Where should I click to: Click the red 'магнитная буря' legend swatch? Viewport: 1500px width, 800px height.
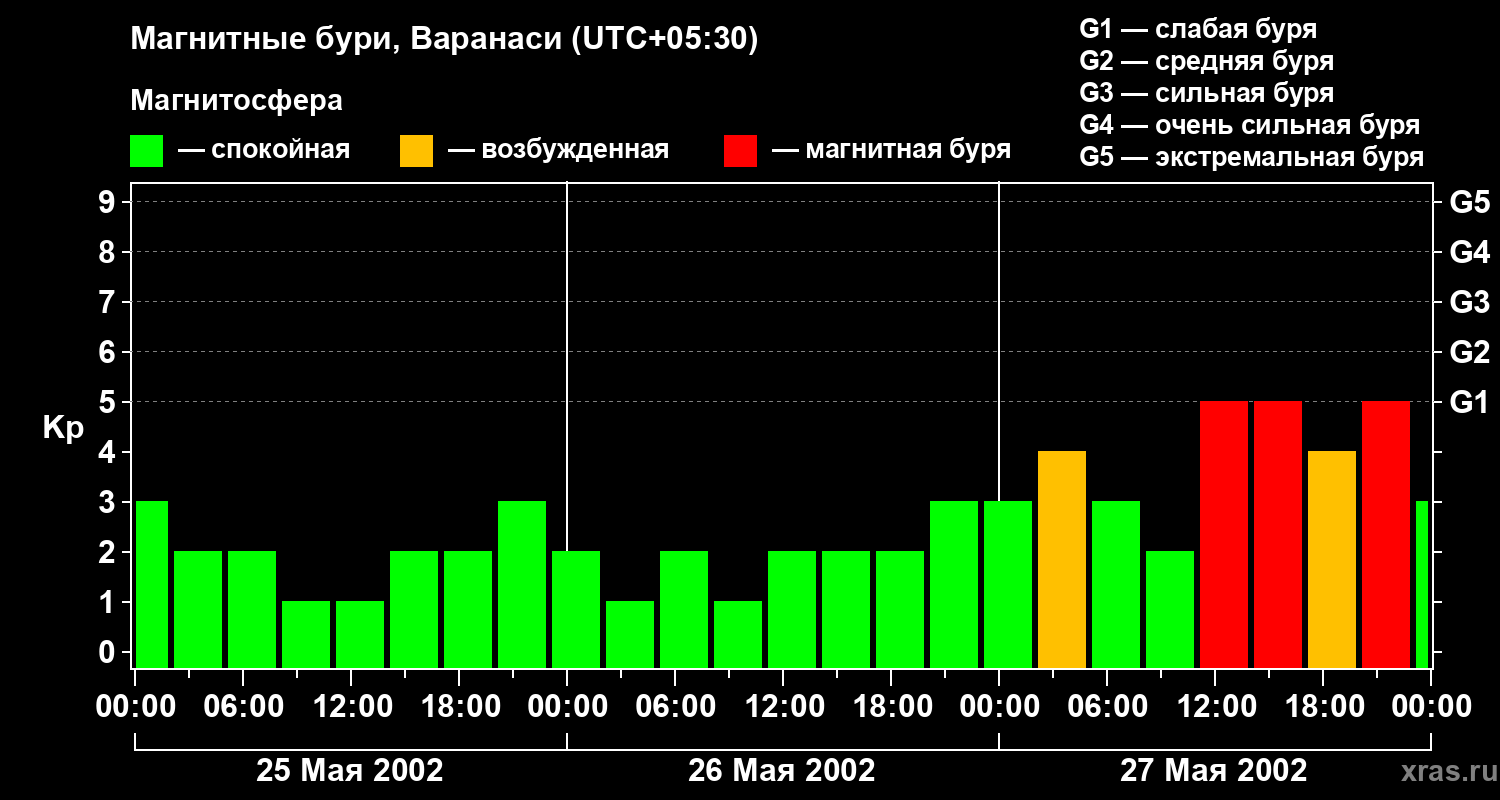tap(741, 151)
